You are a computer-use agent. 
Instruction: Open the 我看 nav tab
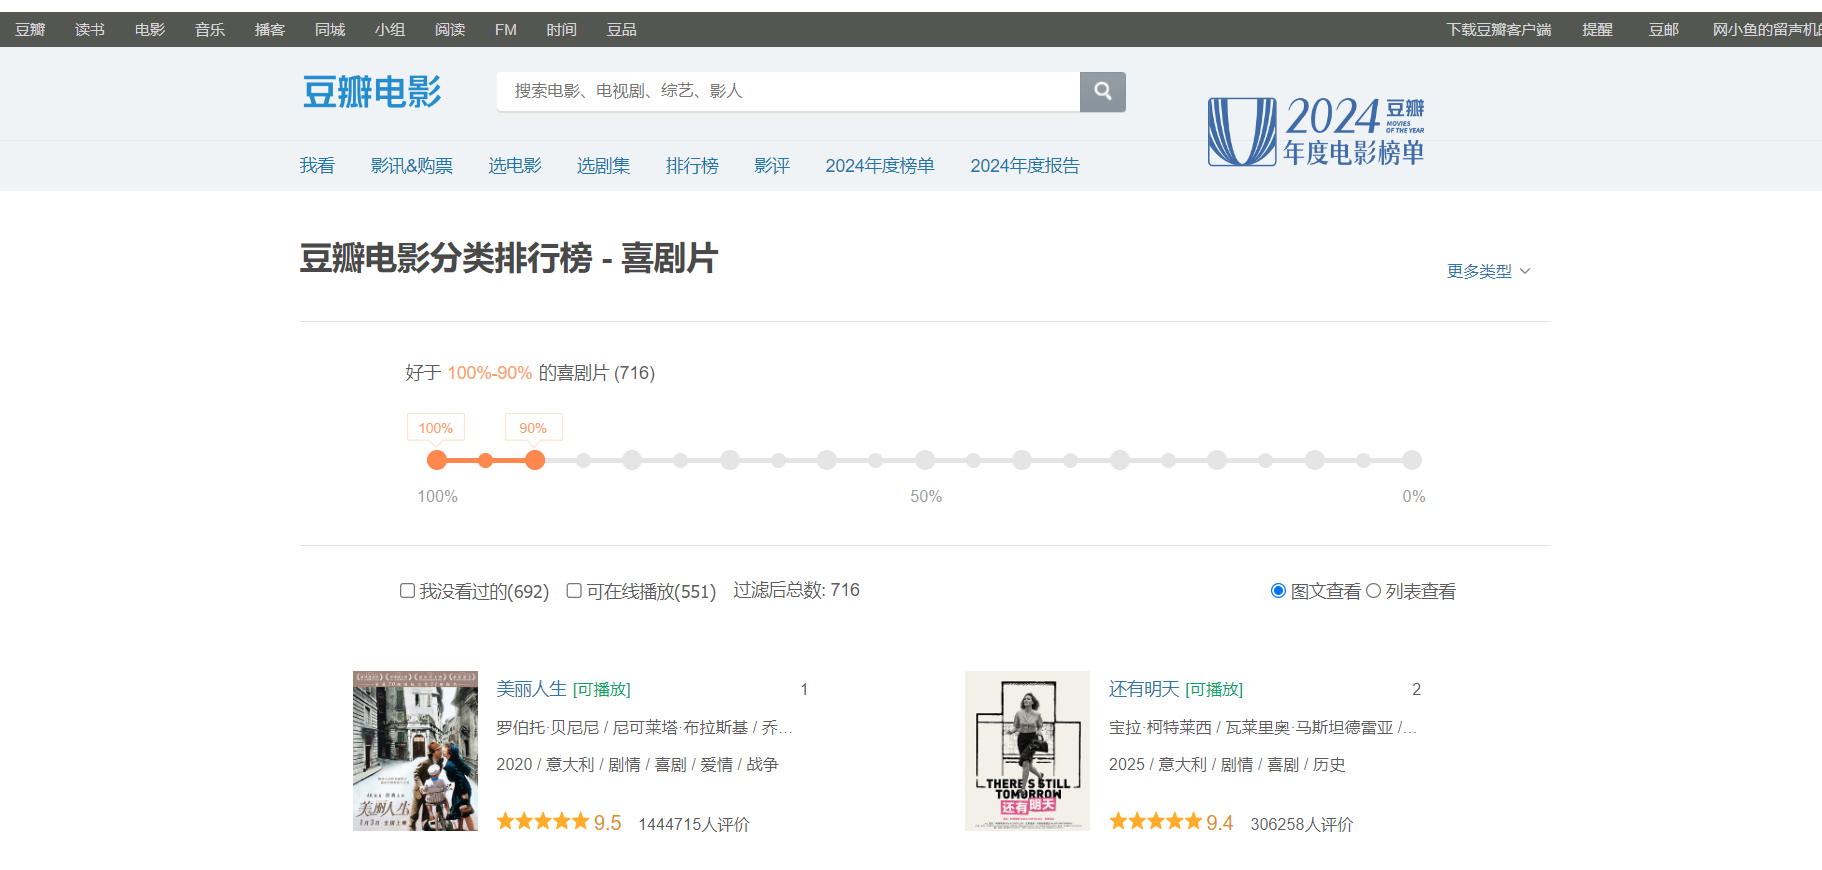317,166
